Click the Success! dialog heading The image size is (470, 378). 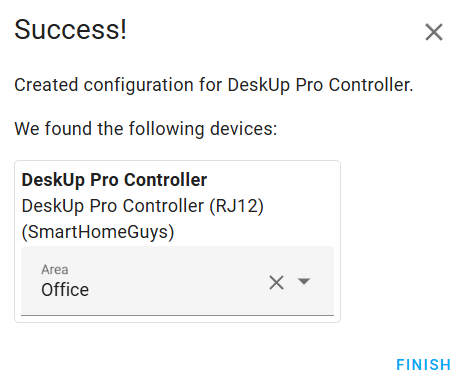click(x=70, y=30)
